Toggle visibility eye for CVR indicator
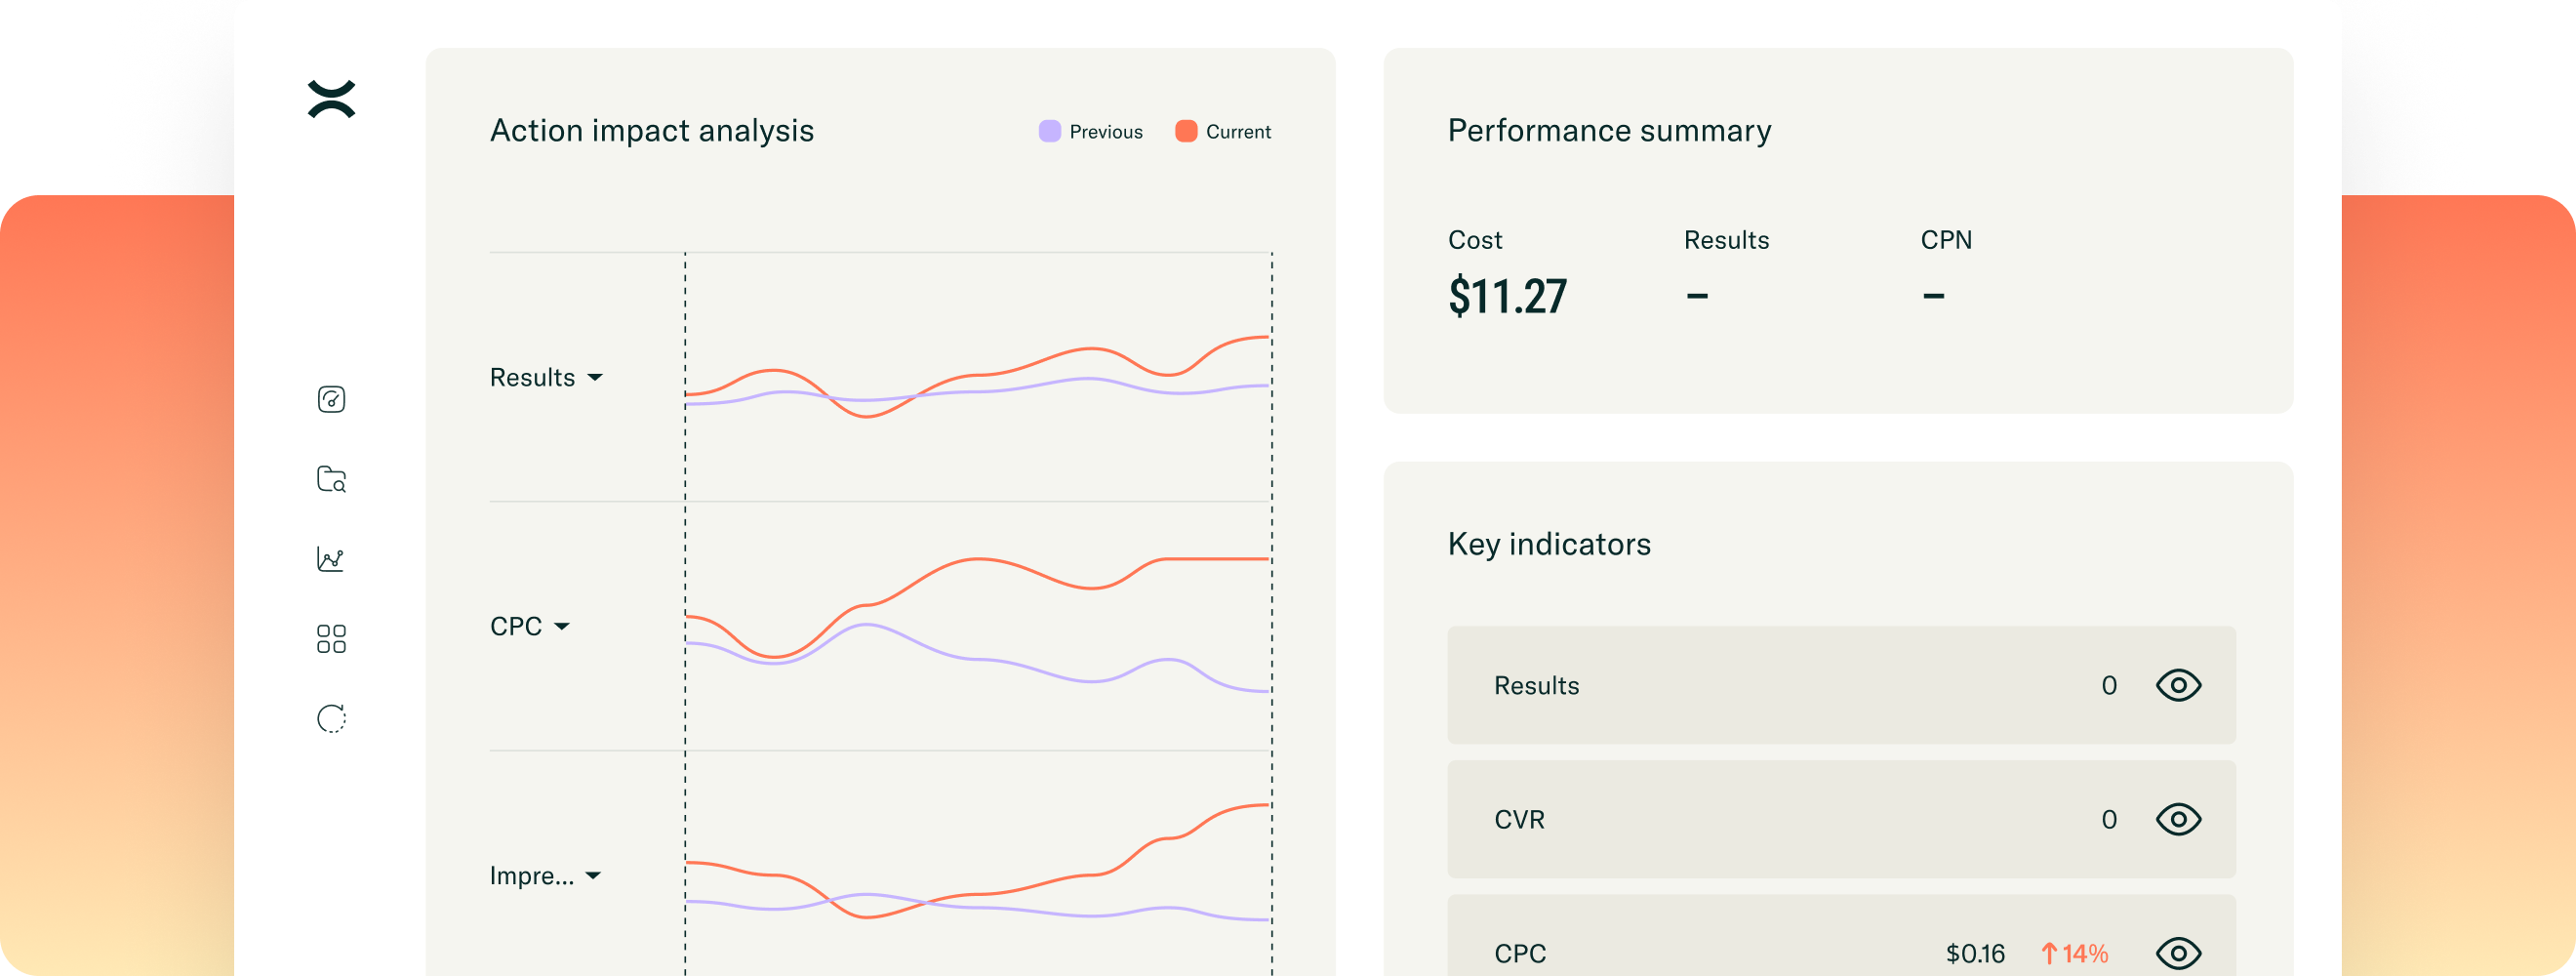Image resolution: width=2576 pixels, height=976 pixels. (x=2178, y=819)
